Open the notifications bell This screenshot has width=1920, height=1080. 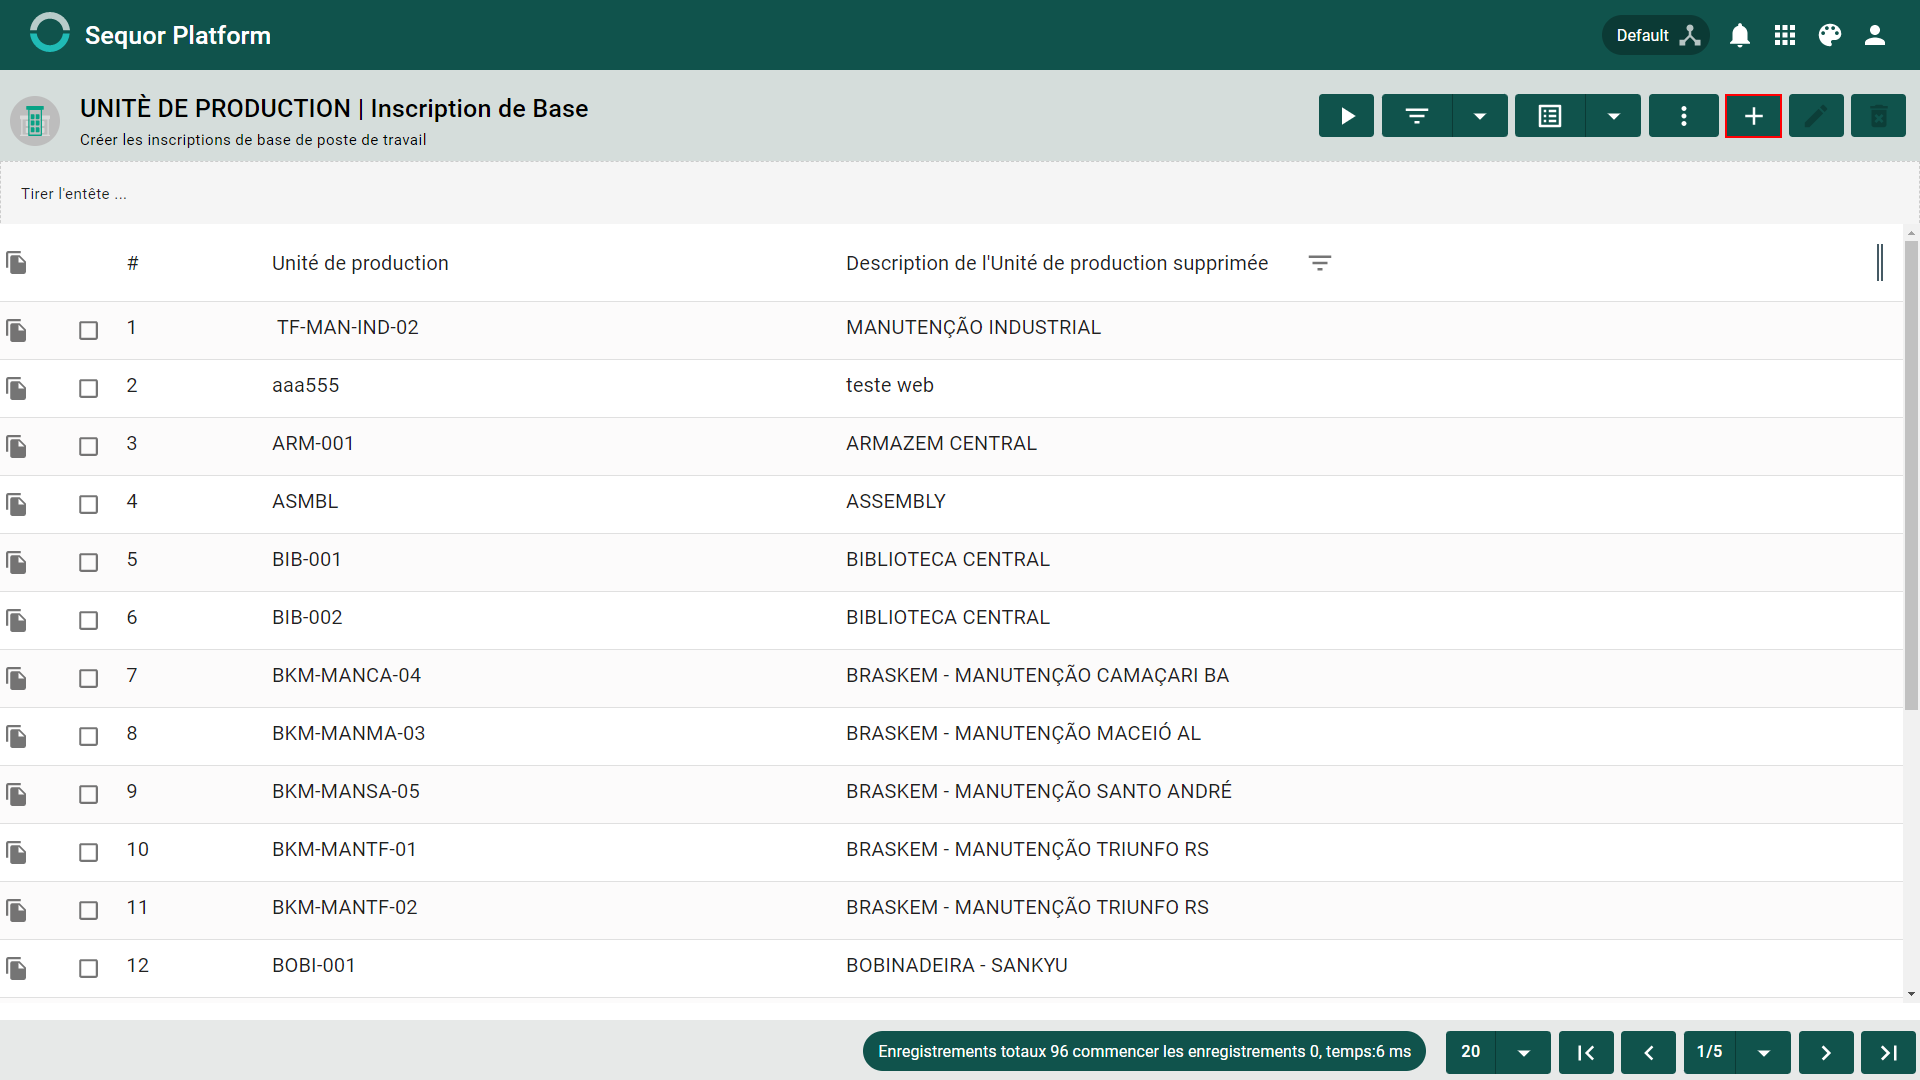1740,35
